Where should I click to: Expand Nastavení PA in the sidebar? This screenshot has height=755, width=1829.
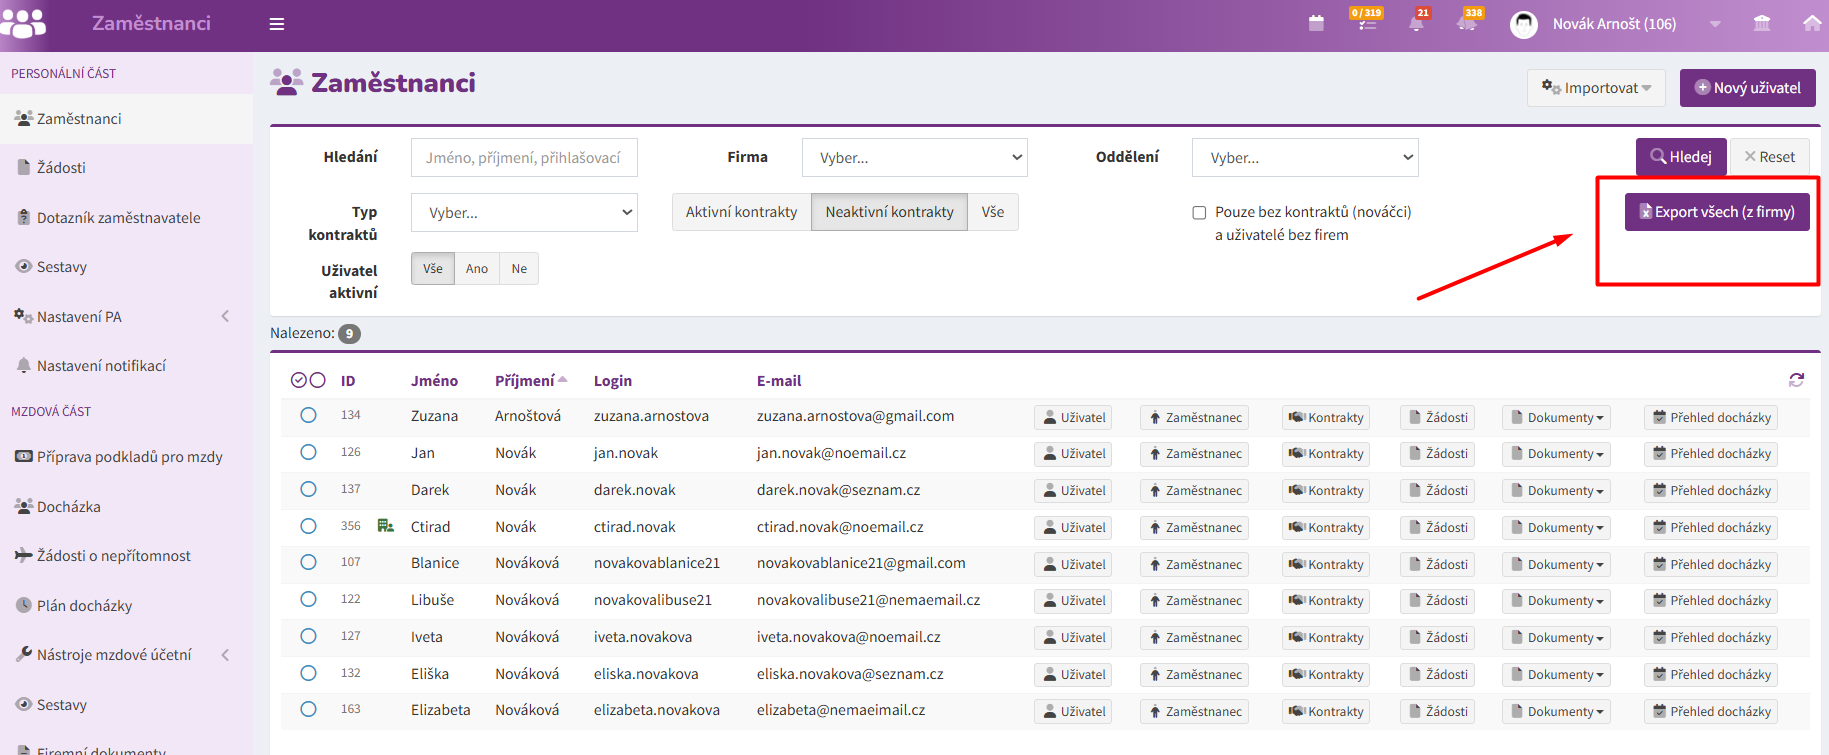(126, 317)
